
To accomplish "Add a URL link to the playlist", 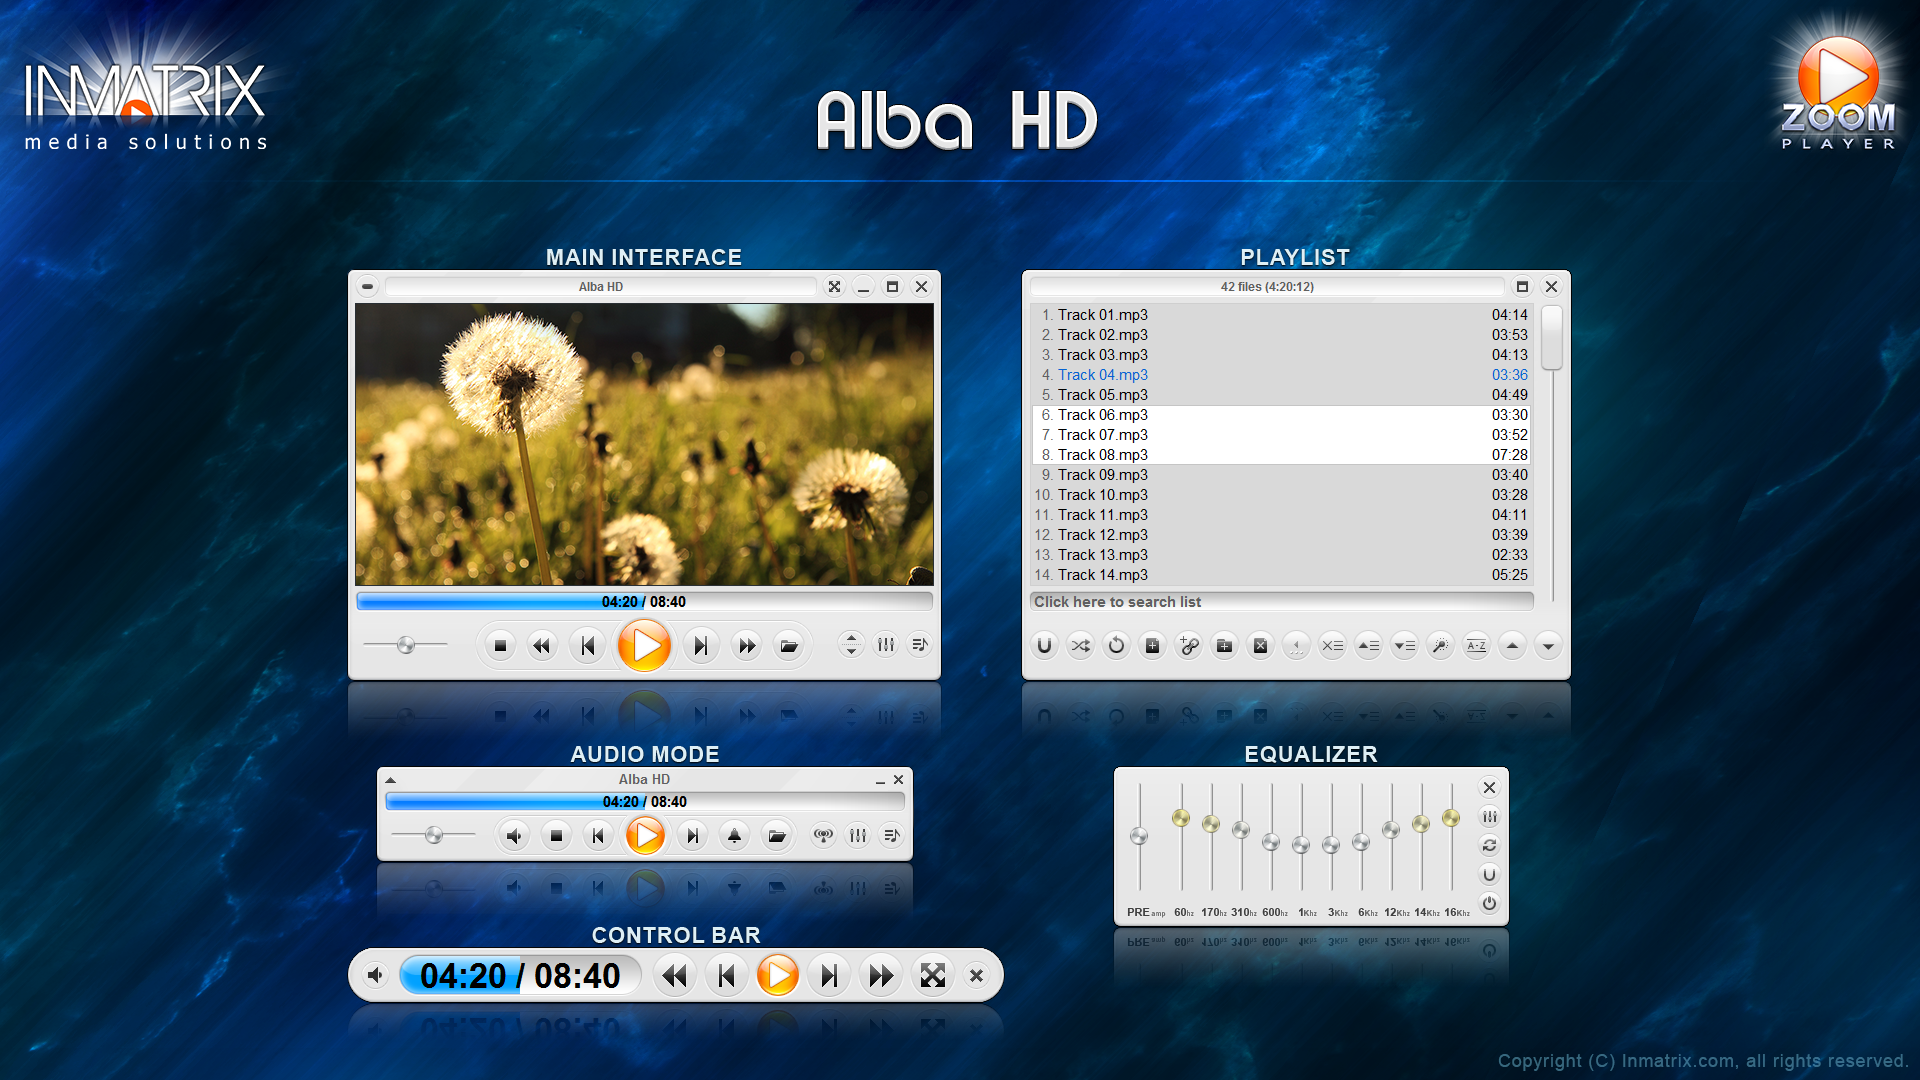I will 1188,646.
